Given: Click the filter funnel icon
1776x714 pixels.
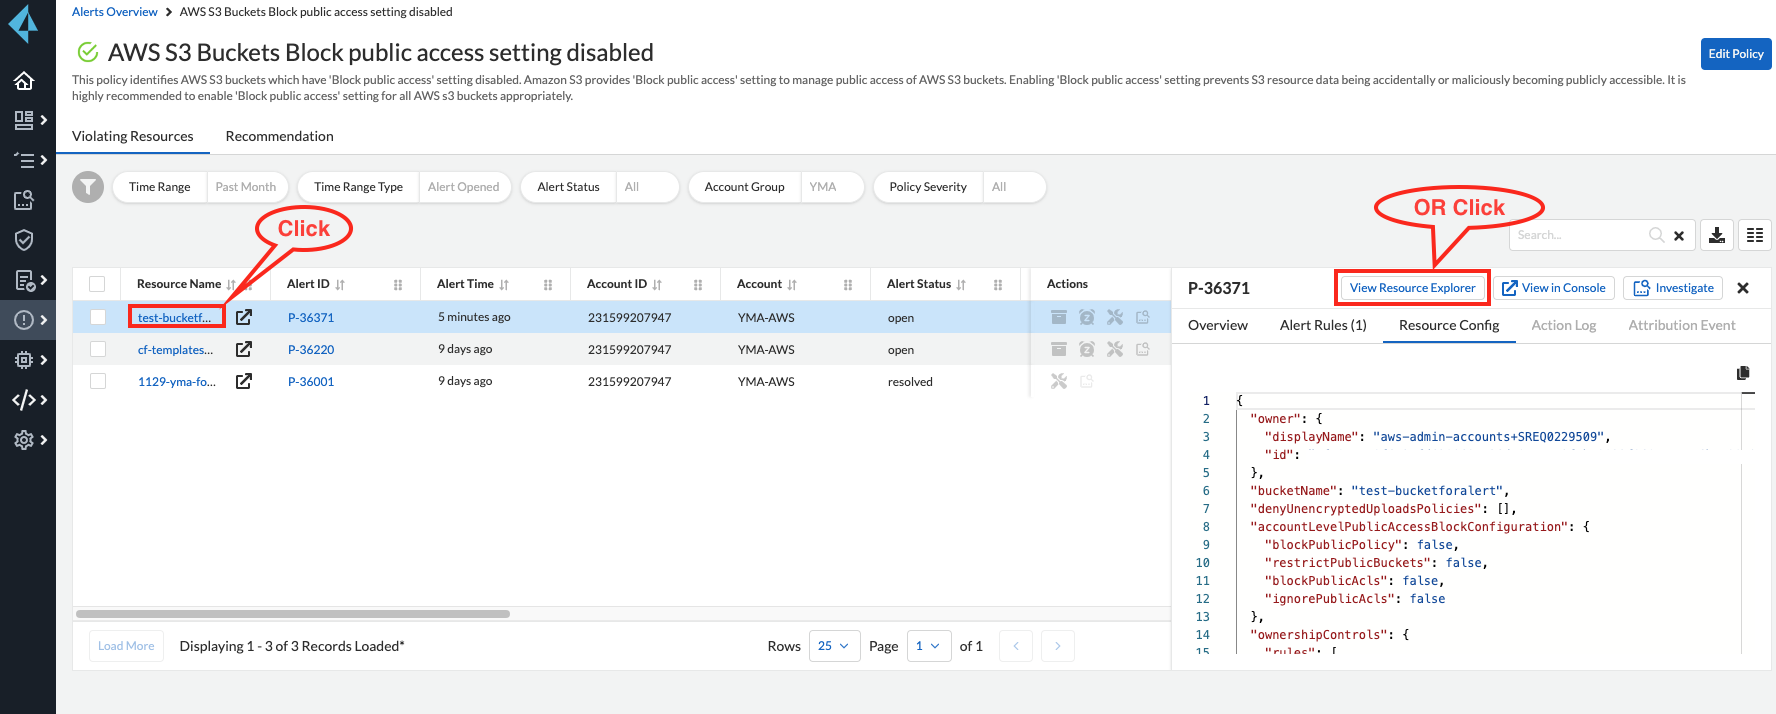Looking at the screenshot, I should 88,187.
